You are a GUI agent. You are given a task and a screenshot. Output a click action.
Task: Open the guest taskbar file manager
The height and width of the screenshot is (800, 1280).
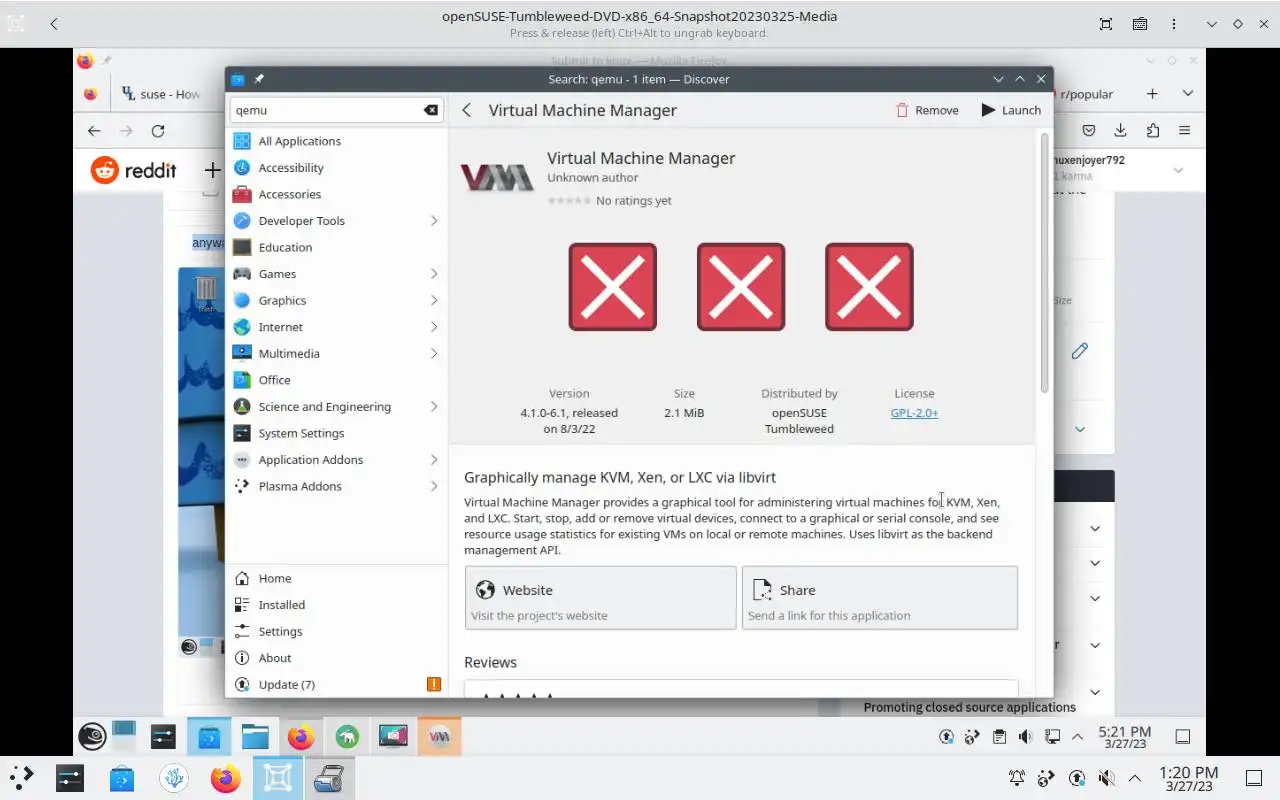point(255,738)
